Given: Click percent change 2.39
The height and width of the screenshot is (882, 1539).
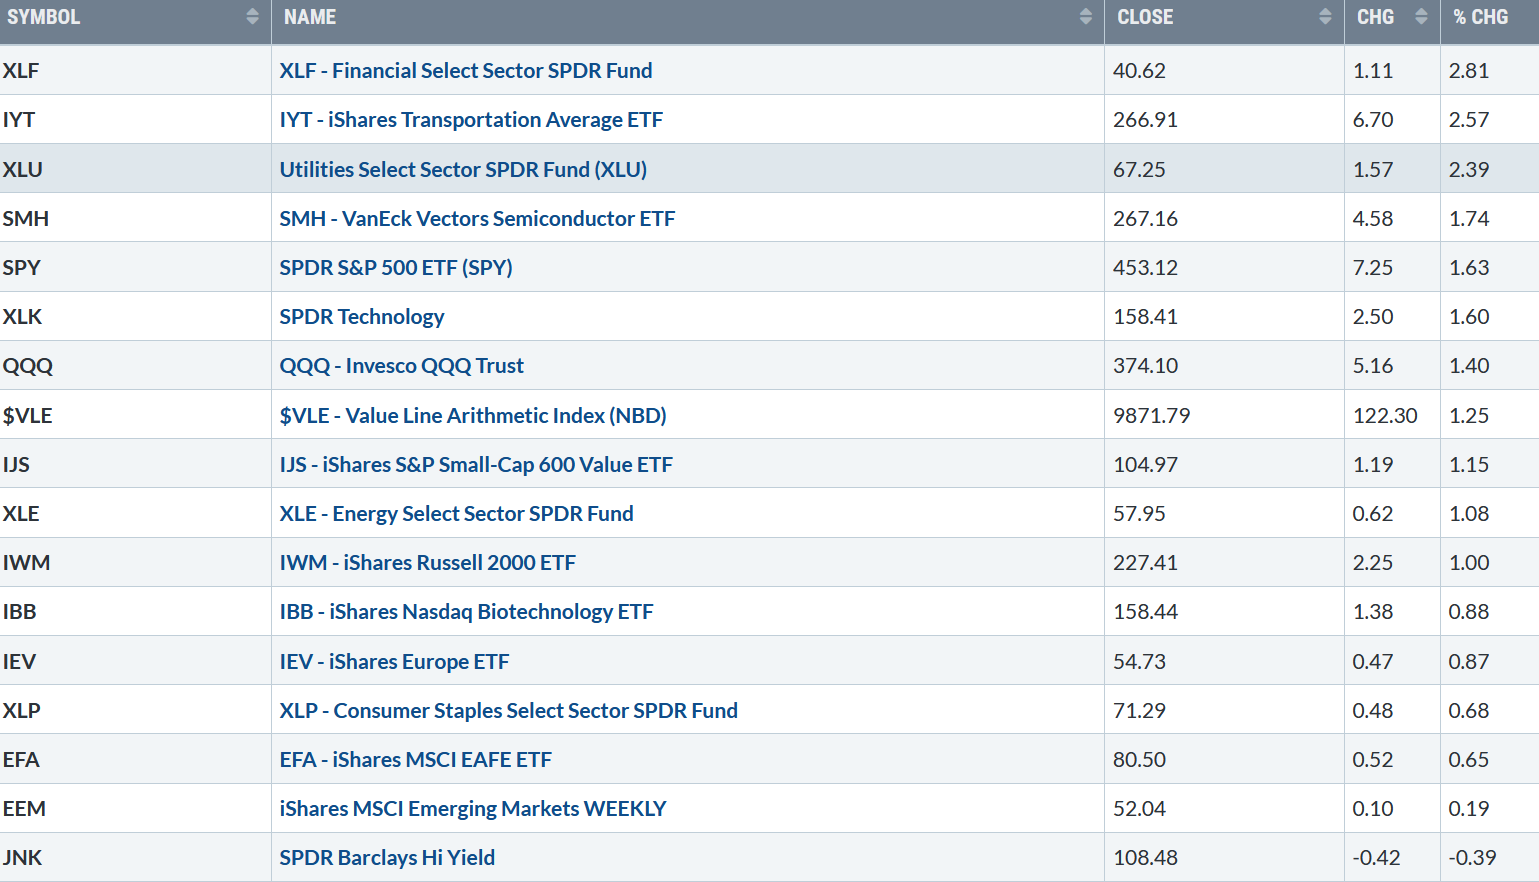Looking at the screenshot, I should click(x=1469, y=170).
